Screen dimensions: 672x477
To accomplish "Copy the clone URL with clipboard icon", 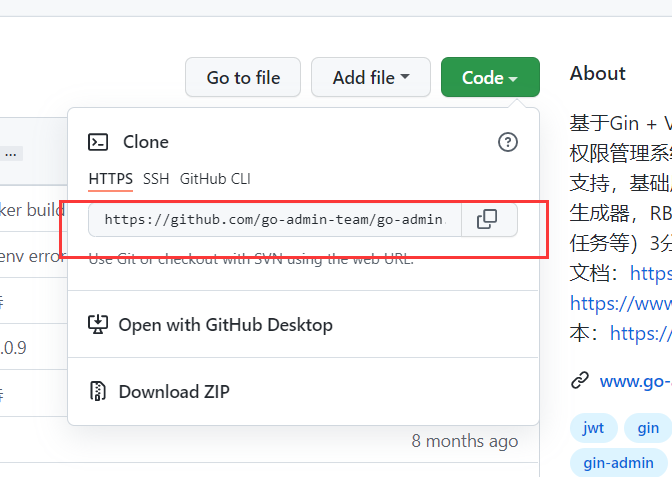I will 489,219.
